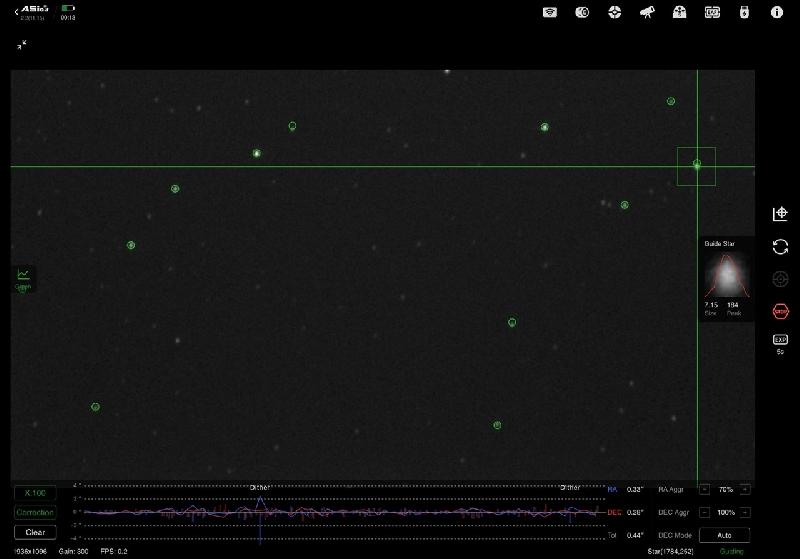Viewport: 800px width, 559px height.
Task: Open the bracketed box icon left of the storage icon
Action: click(712, 12)
